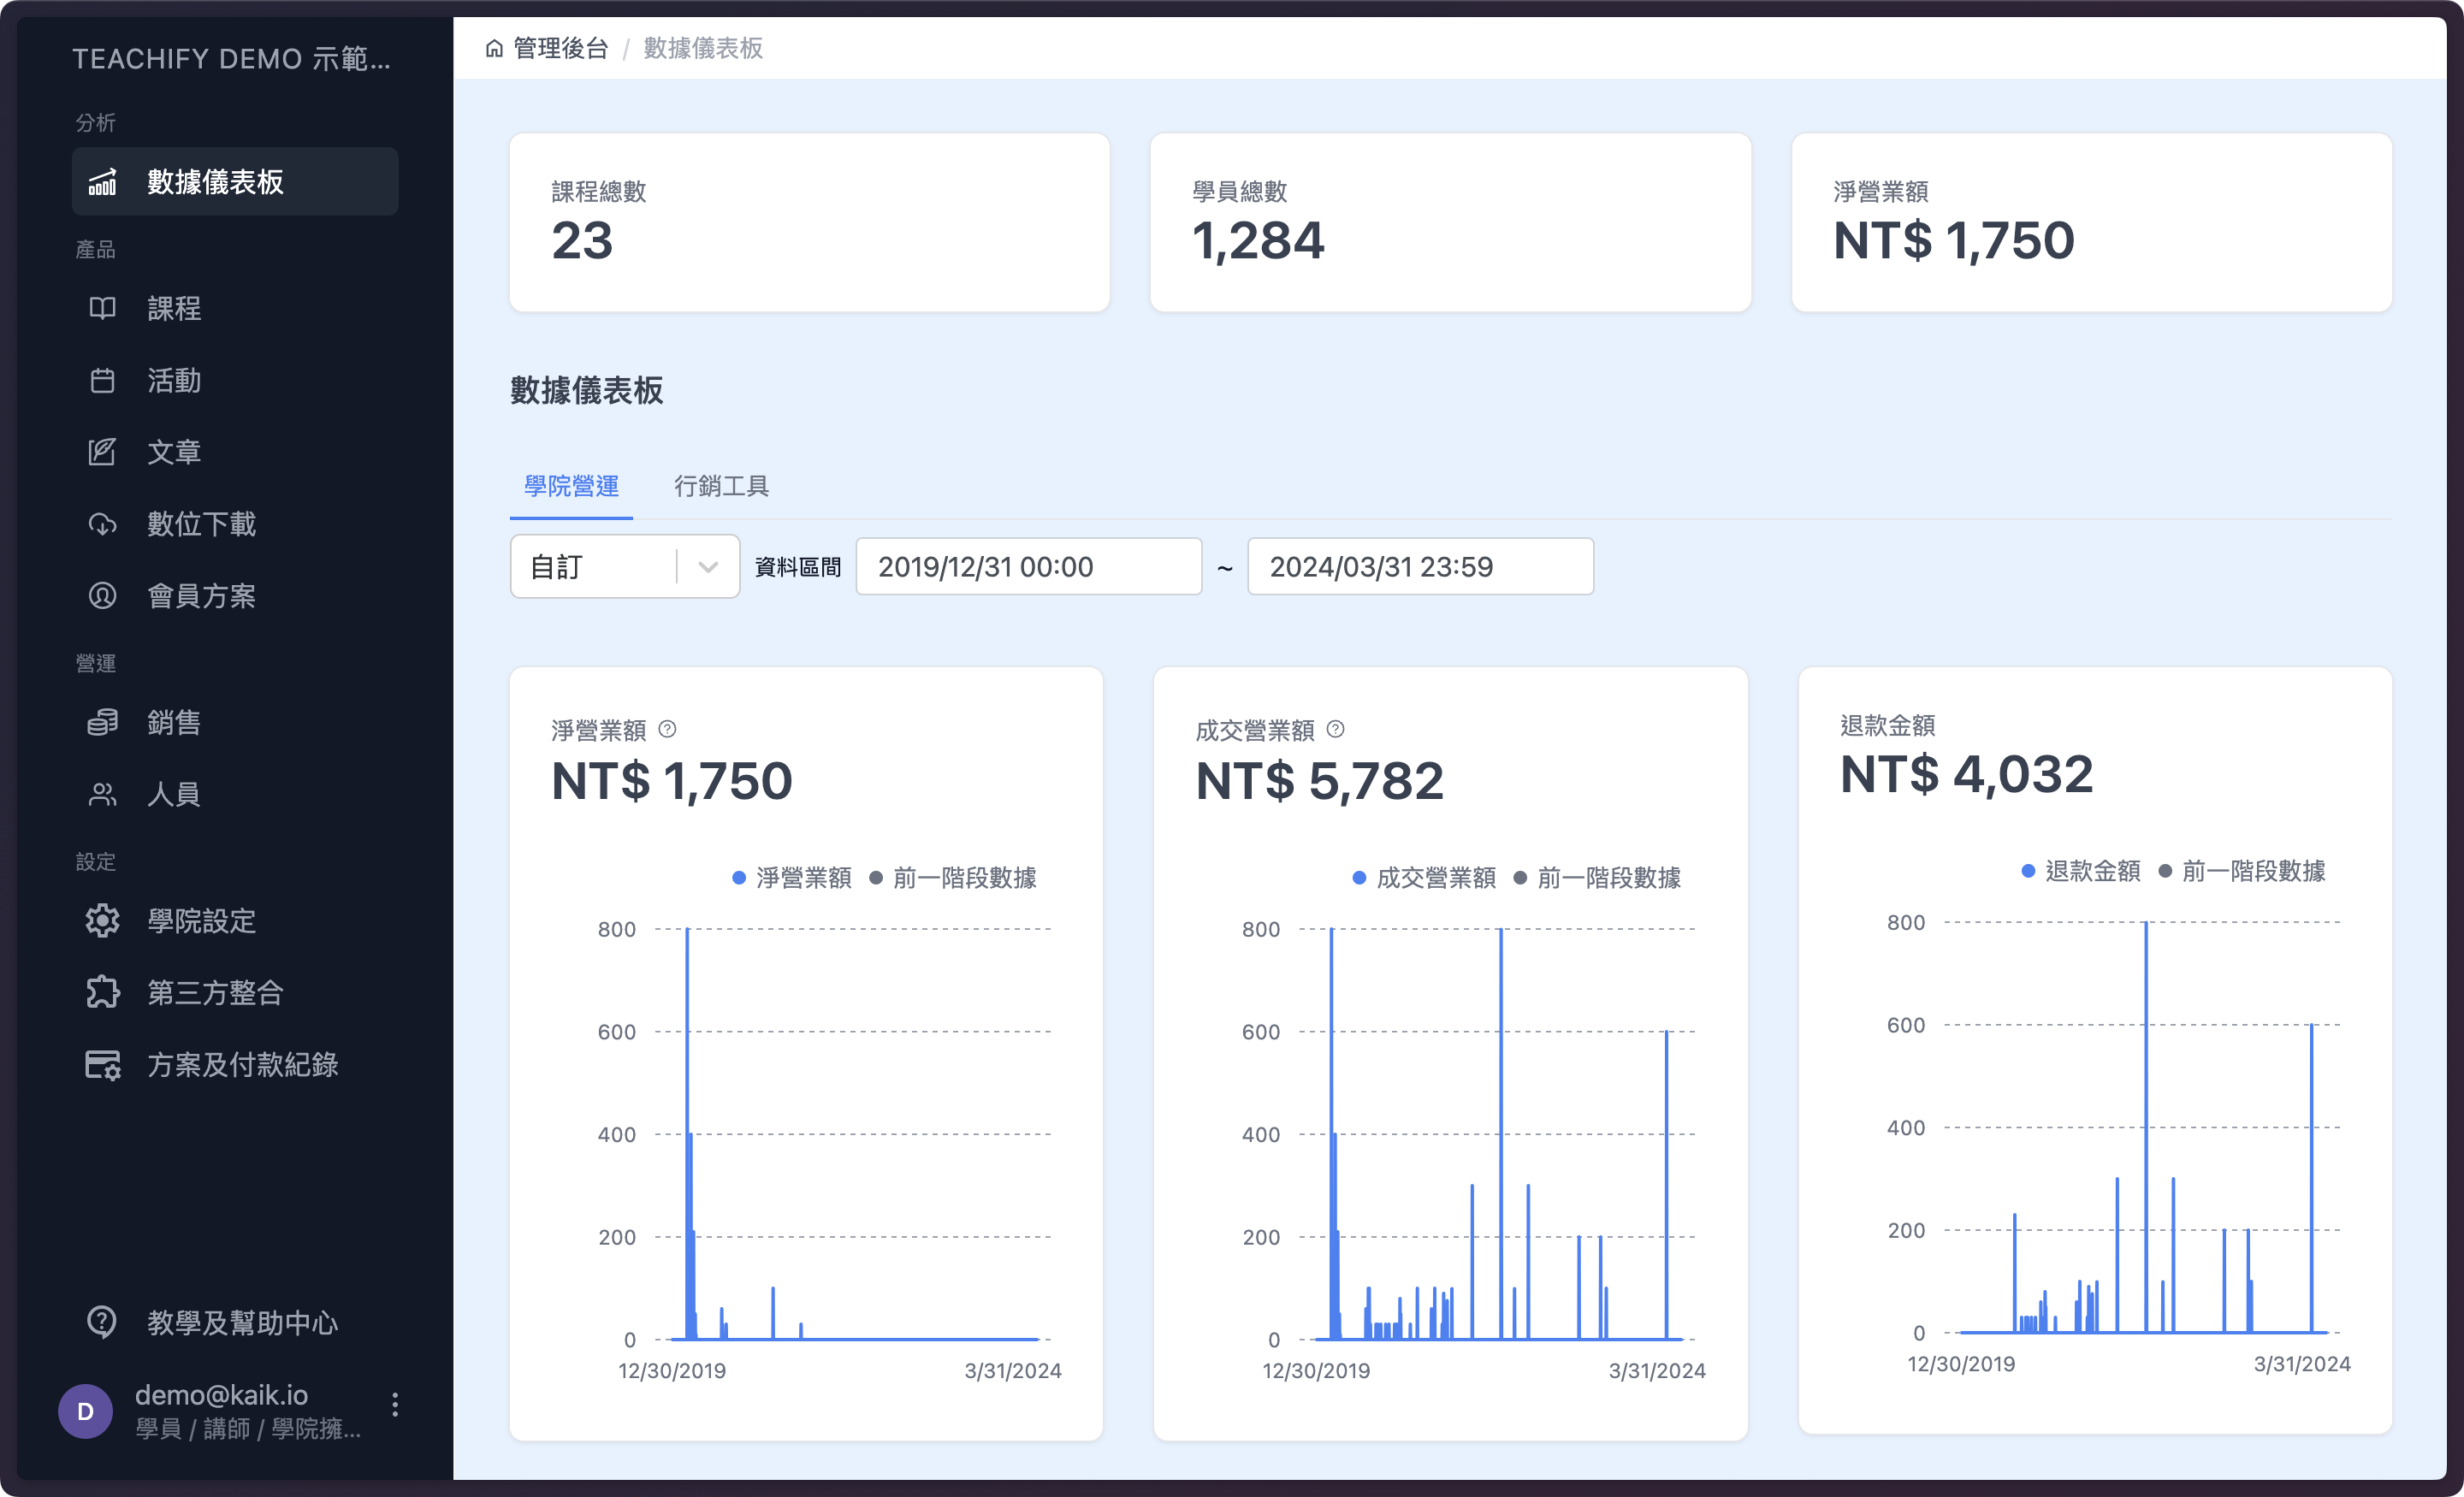Image resolution: width=2464 pixels, height=1497 pixels.
Task: Click 管理後台 breadcrumb link
Action: (561, 48)
